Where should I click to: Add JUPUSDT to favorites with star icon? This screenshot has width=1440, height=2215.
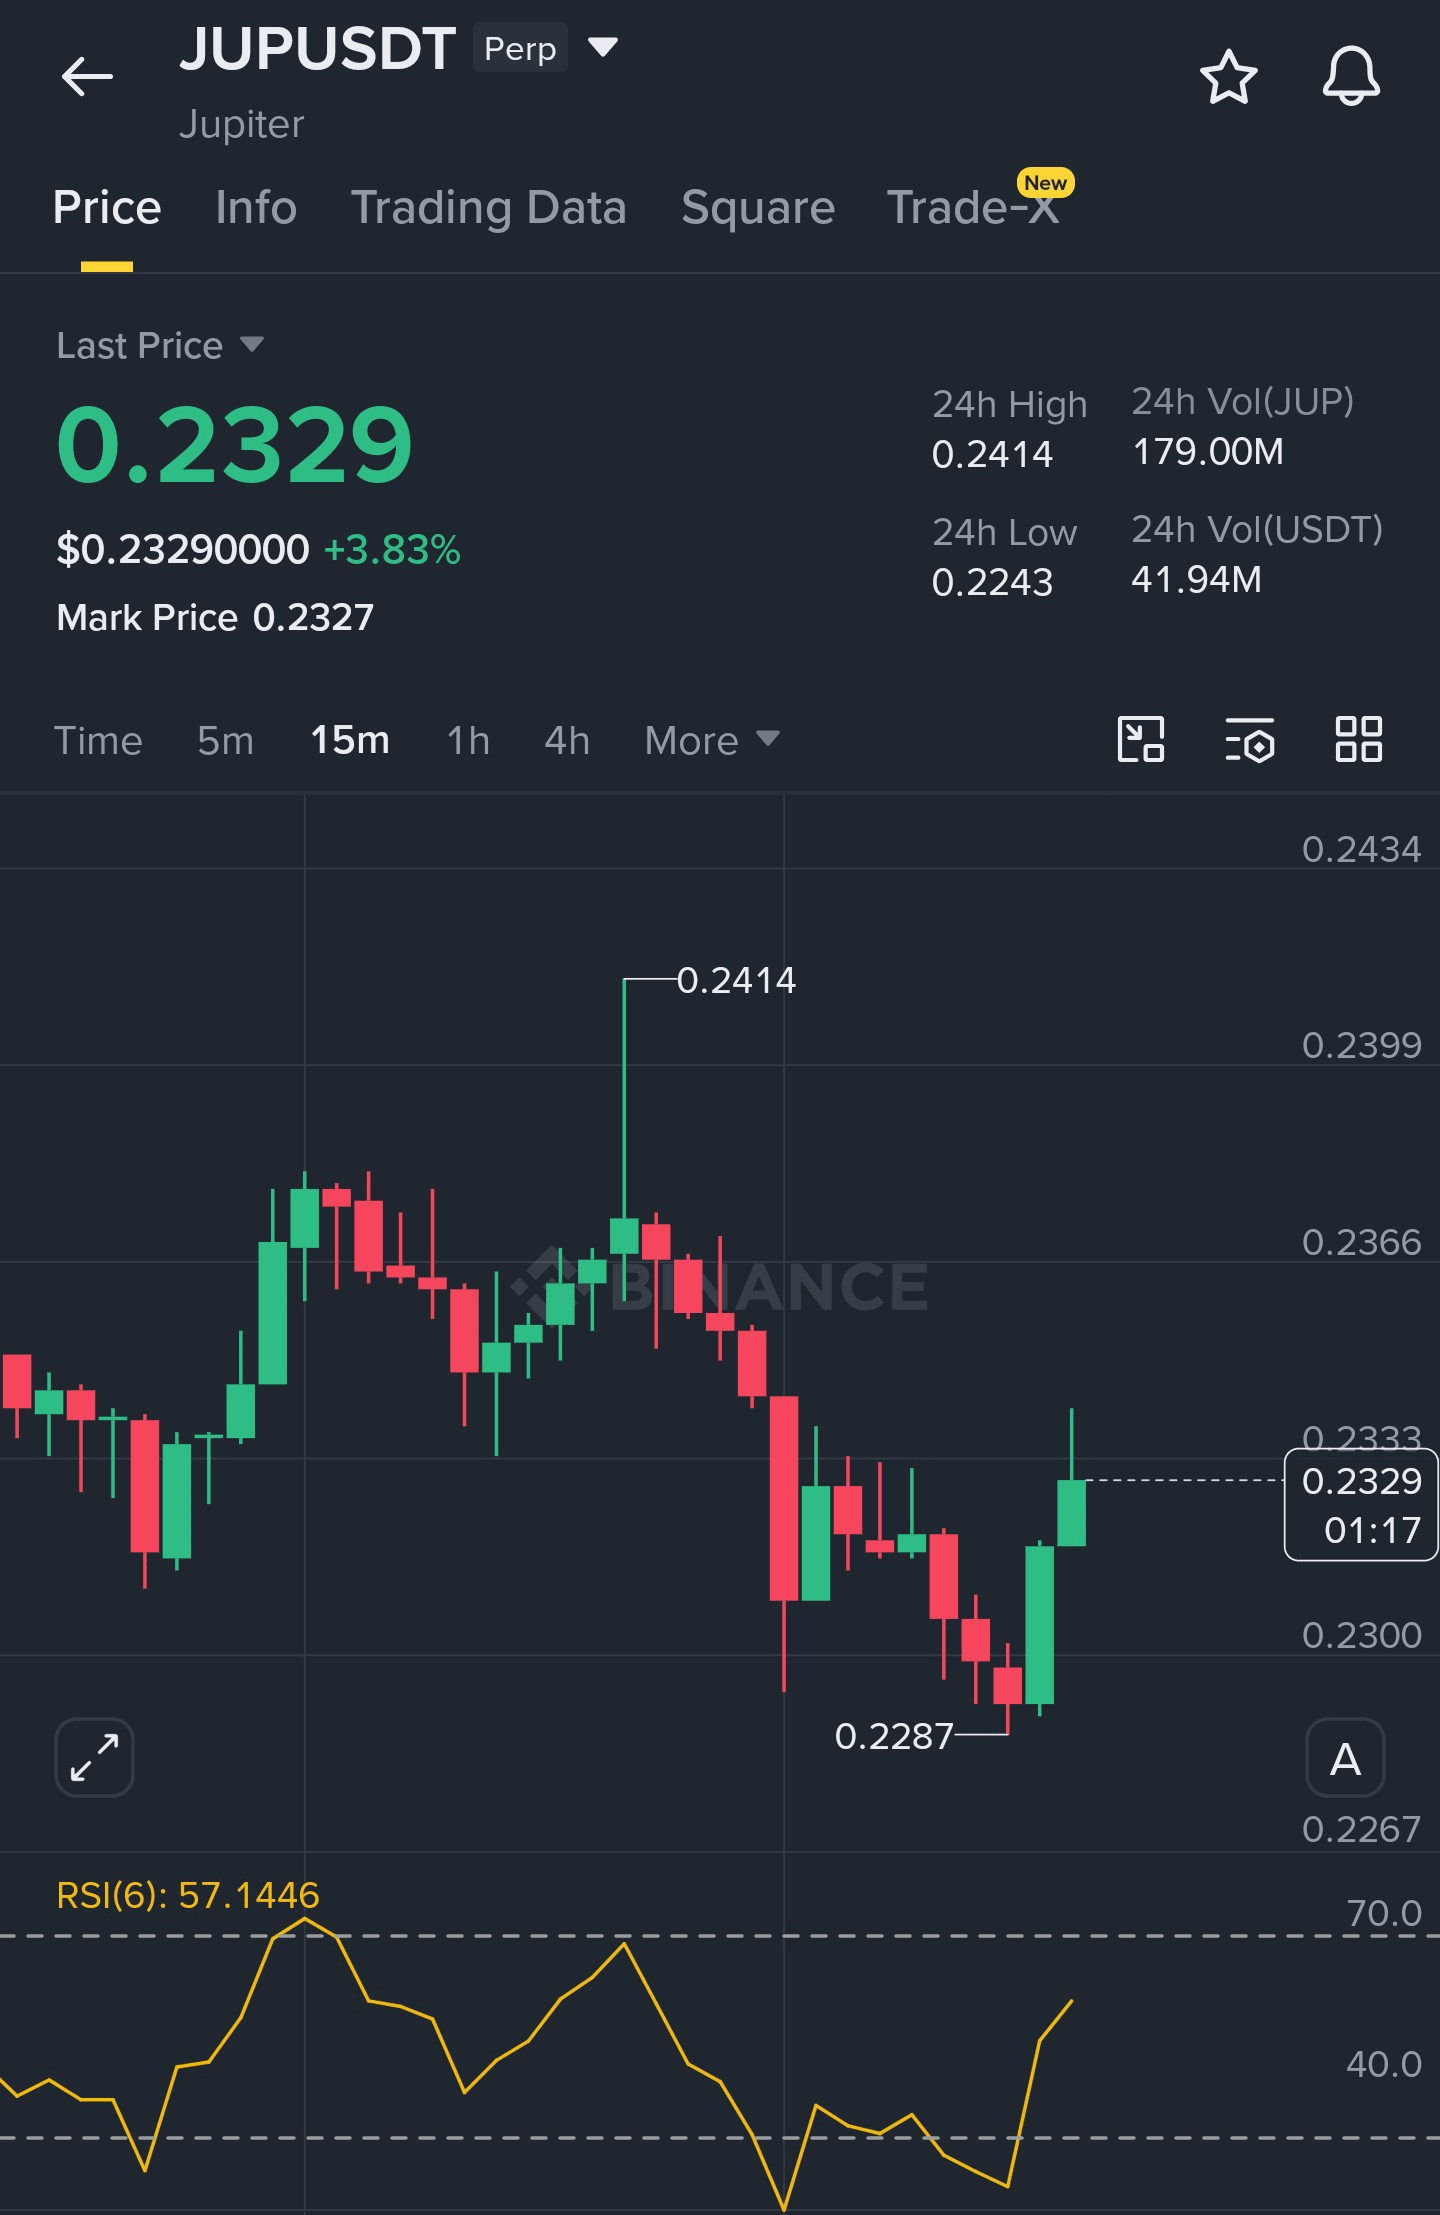1228,77
